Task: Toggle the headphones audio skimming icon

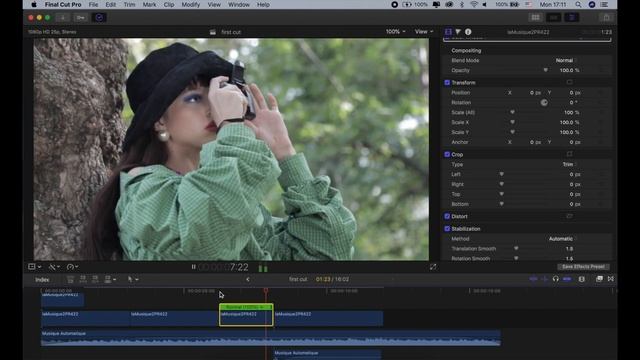Action: point(556,279)
